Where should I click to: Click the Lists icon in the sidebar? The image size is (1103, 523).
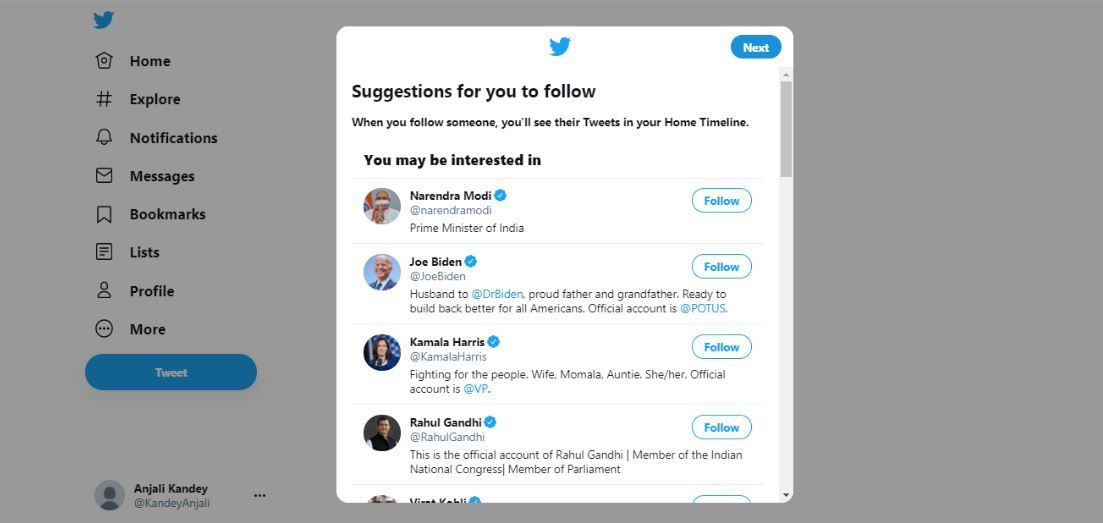104,252
